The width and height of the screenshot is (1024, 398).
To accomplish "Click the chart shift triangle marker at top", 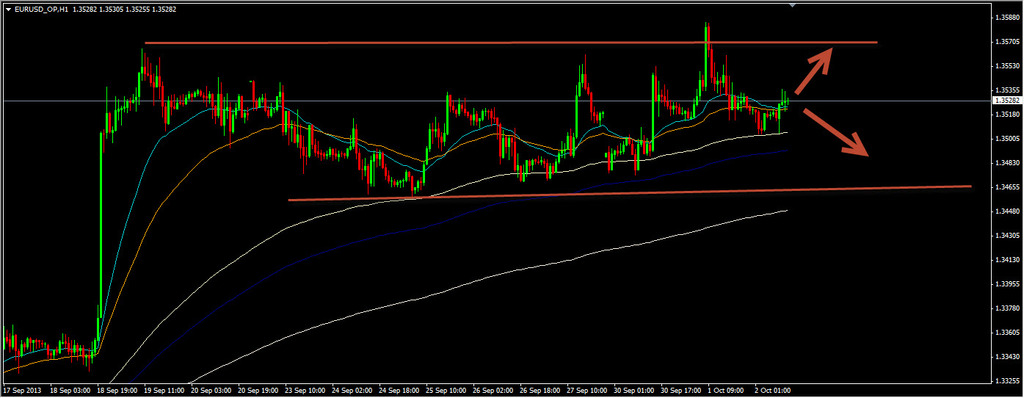I will (x=792, y=5).
